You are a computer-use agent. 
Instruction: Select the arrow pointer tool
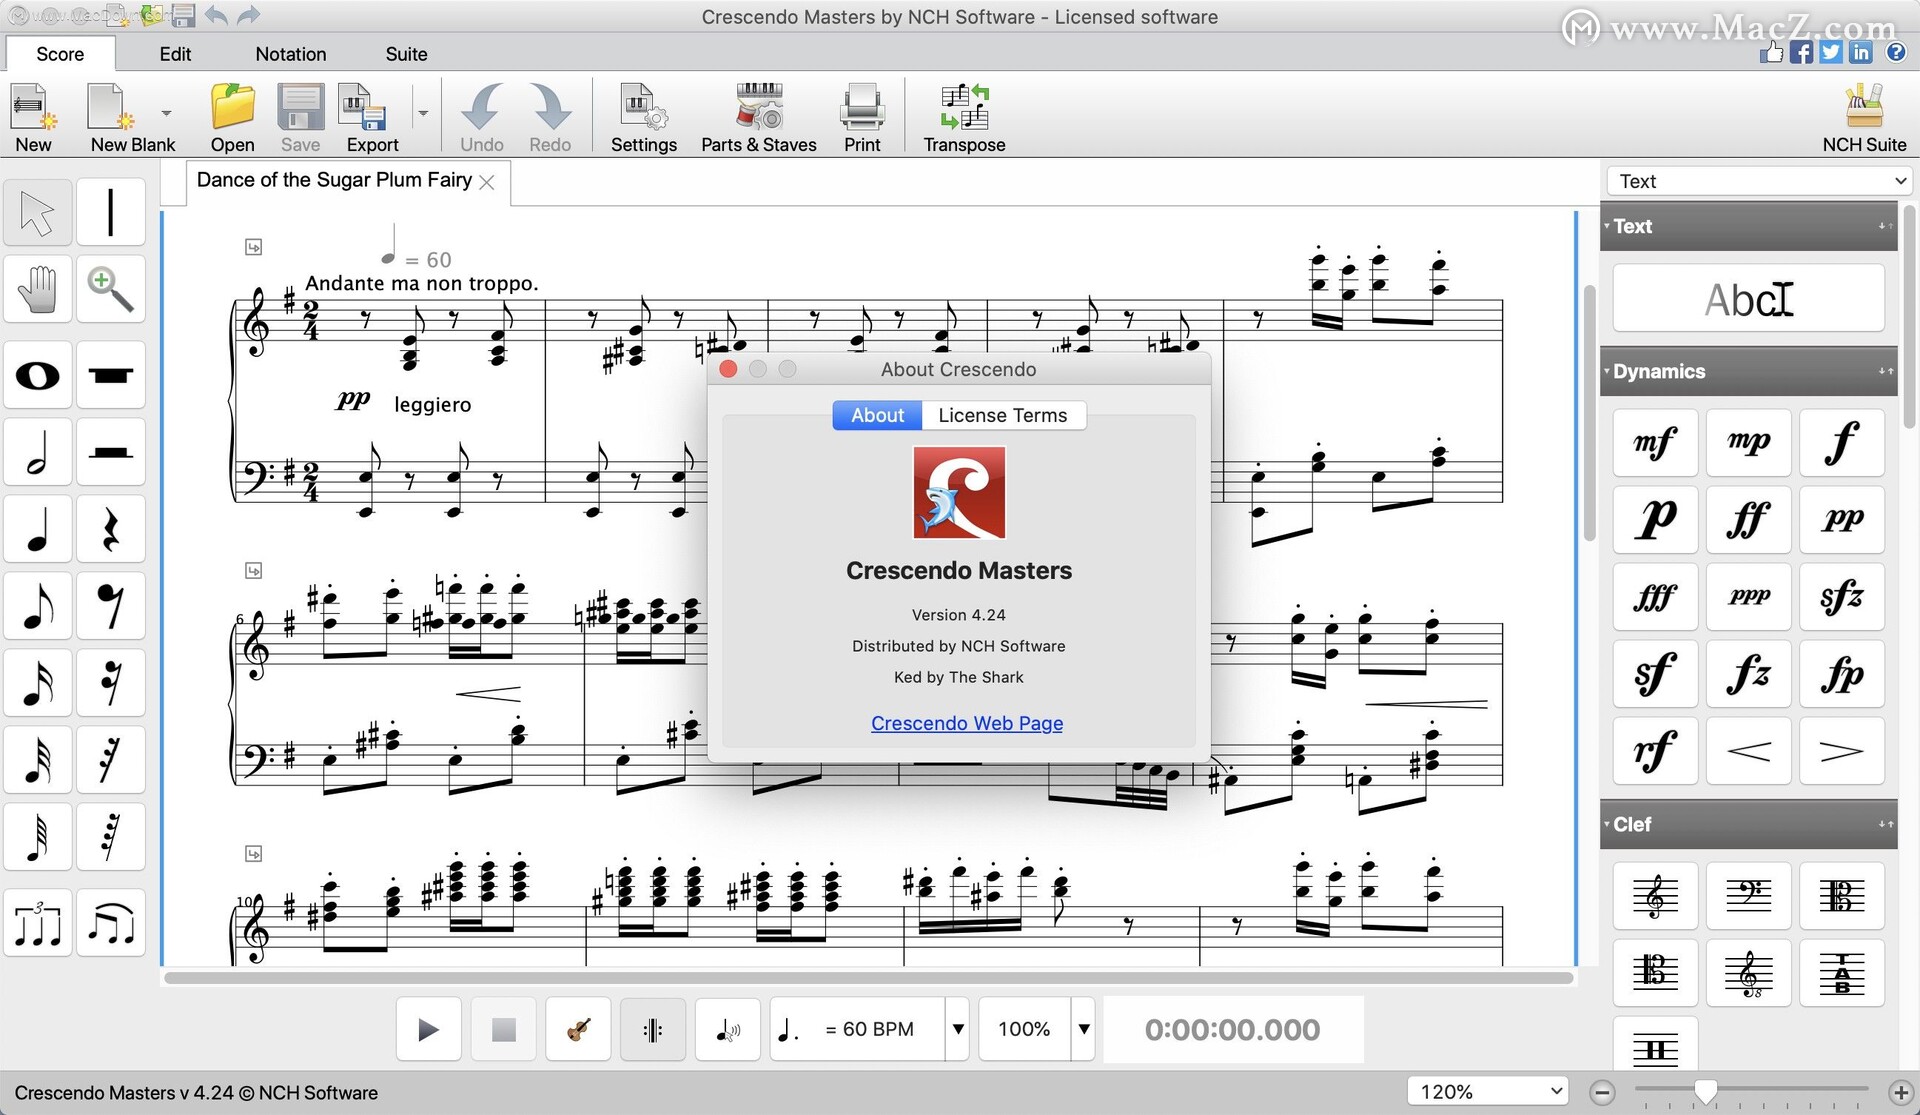[37, 212]
